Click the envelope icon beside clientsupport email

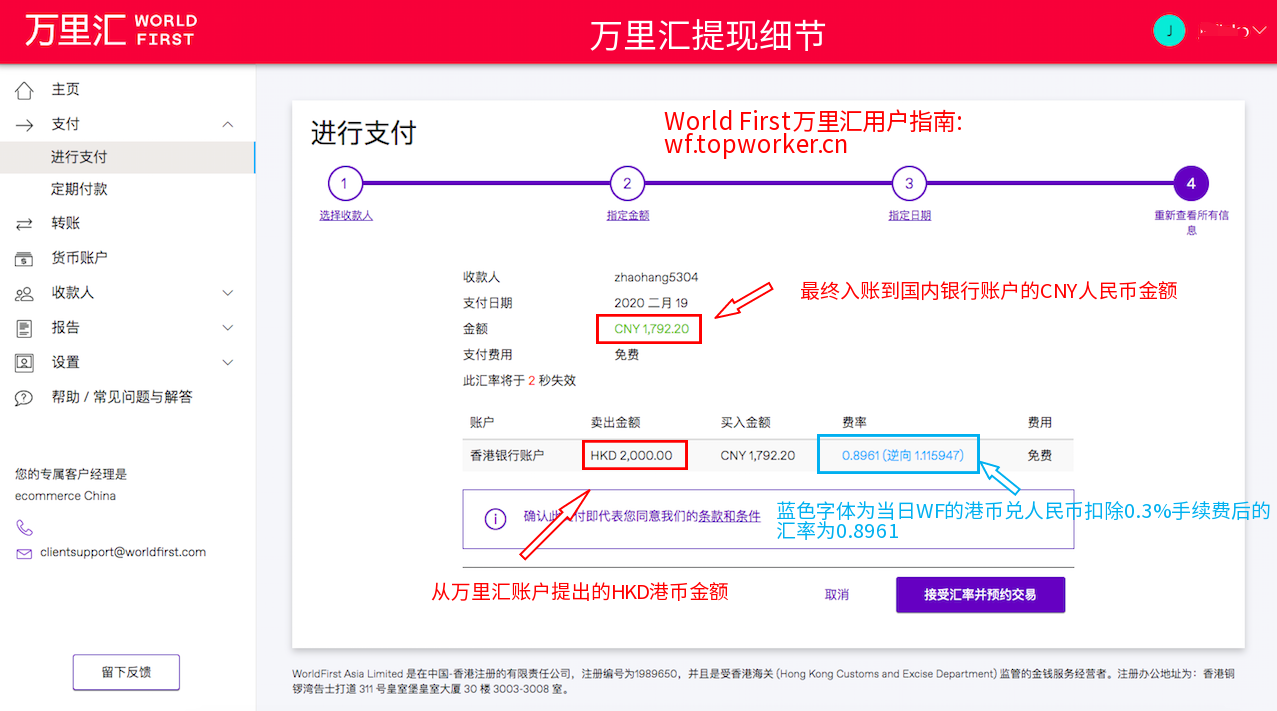click(24, 553)
